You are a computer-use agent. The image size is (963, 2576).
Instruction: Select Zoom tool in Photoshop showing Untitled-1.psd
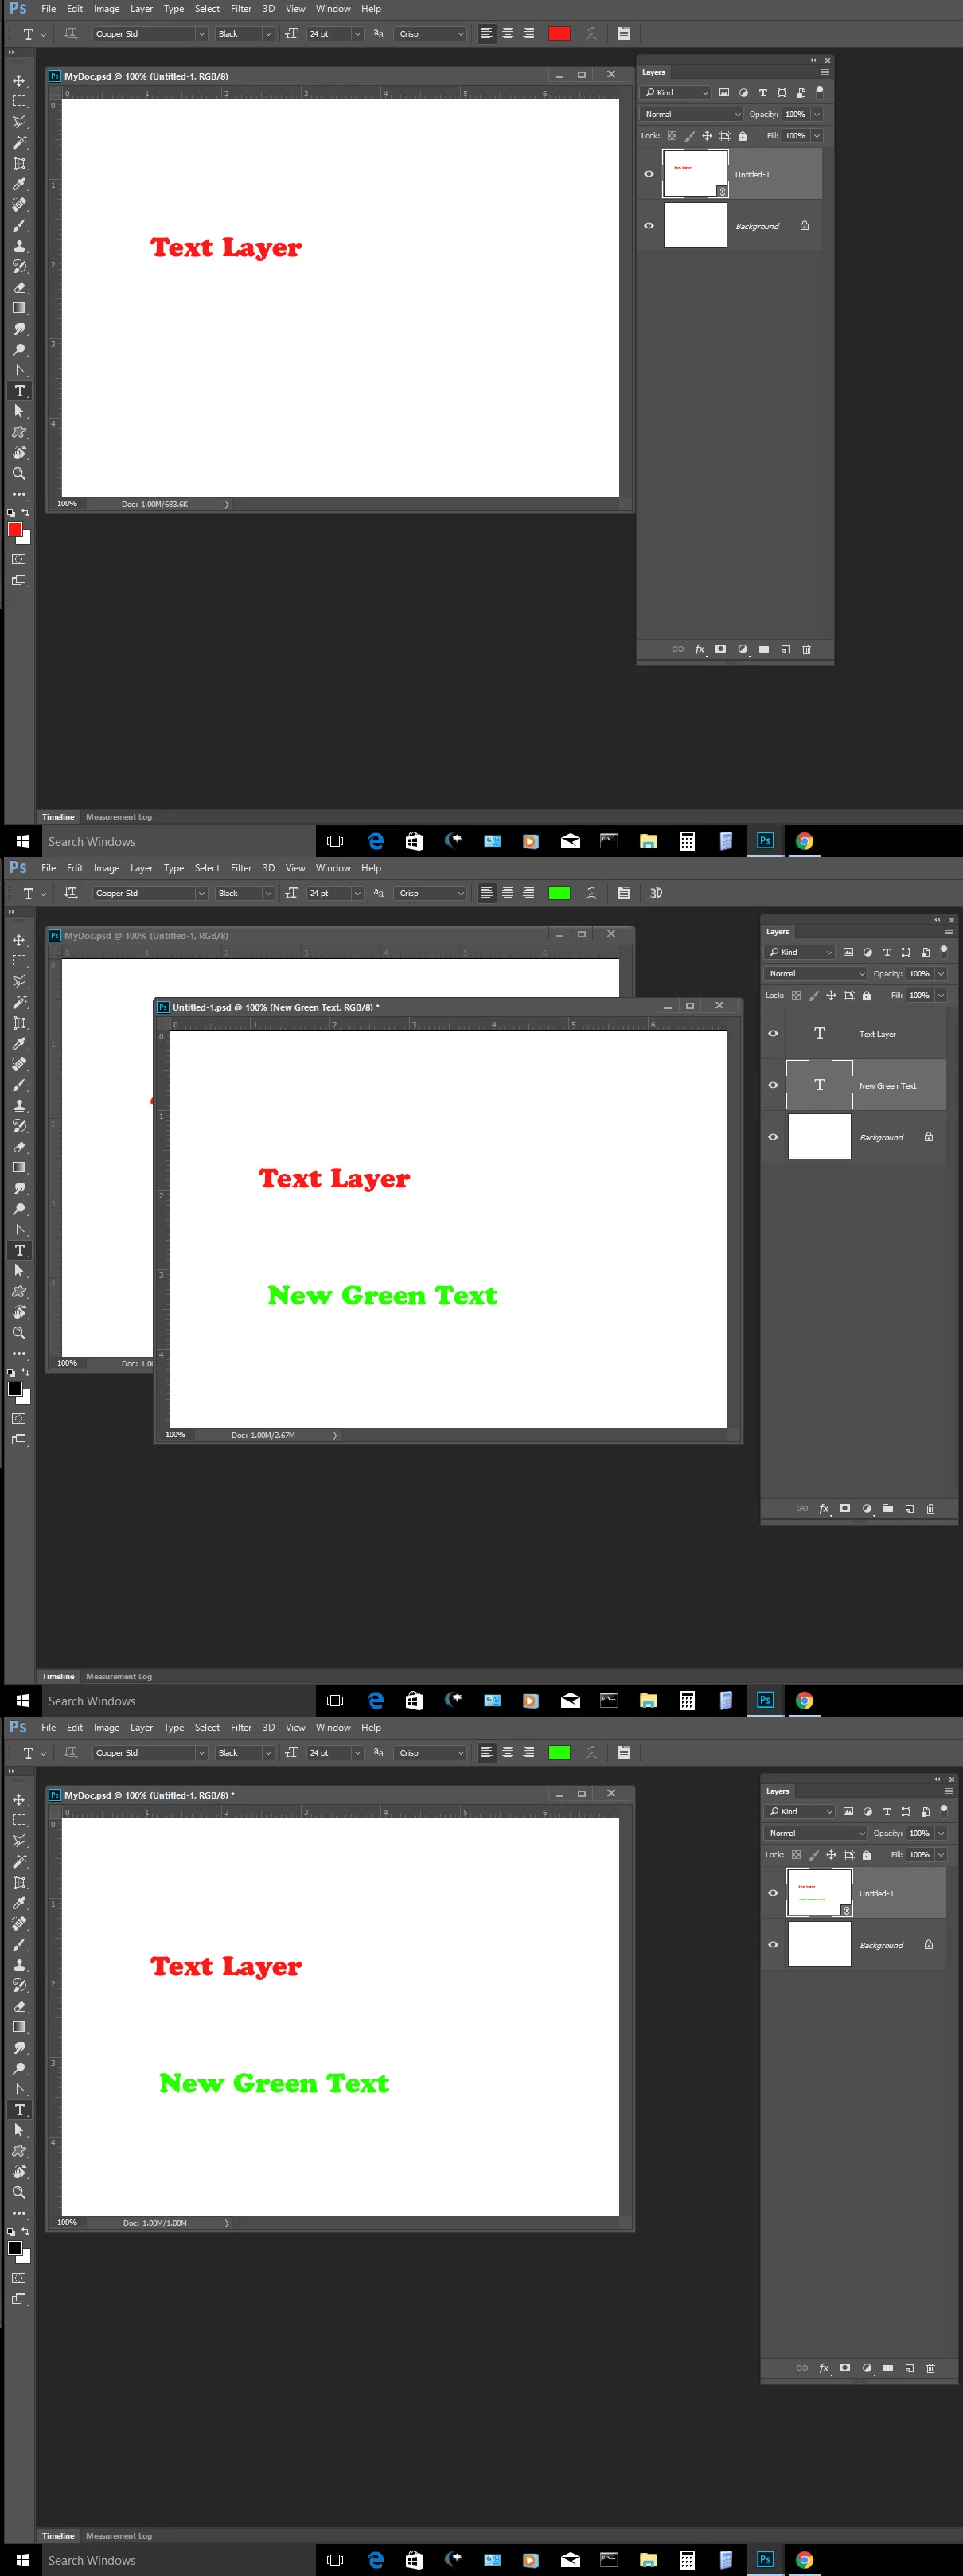coord(19,1333)
